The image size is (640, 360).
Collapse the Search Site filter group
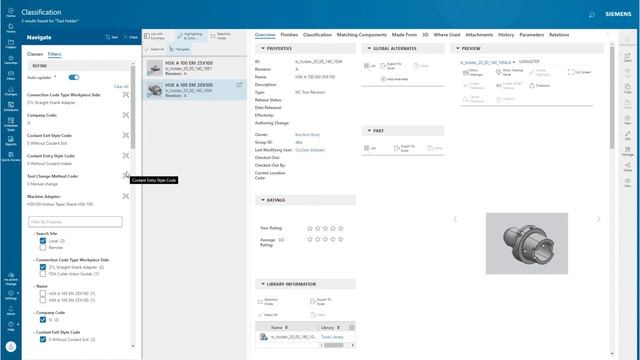(x=34, y=233)
